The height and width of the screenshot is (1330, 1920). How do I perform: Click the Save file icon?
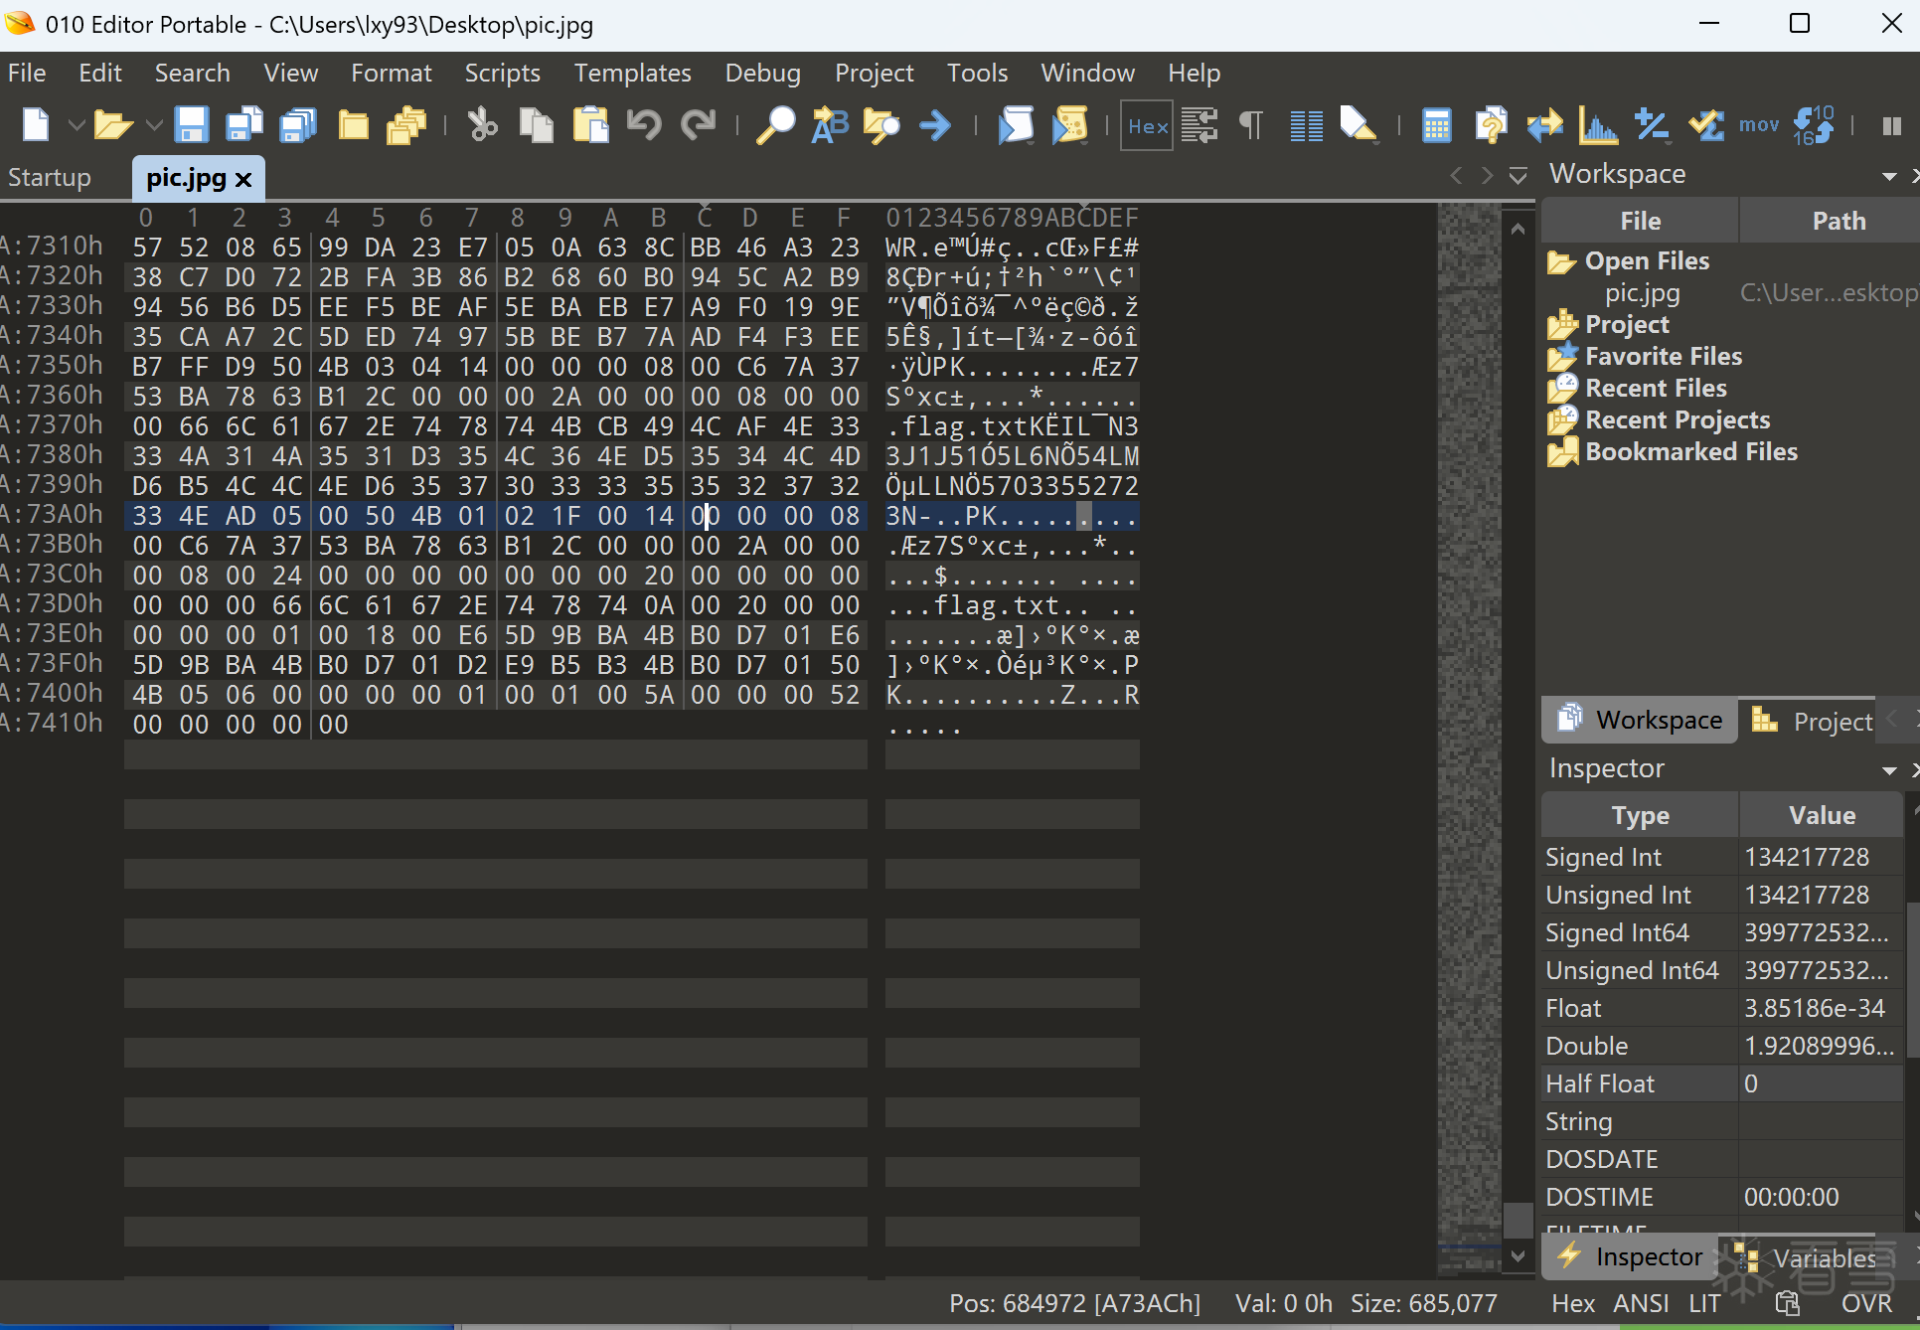click(190, 126)
